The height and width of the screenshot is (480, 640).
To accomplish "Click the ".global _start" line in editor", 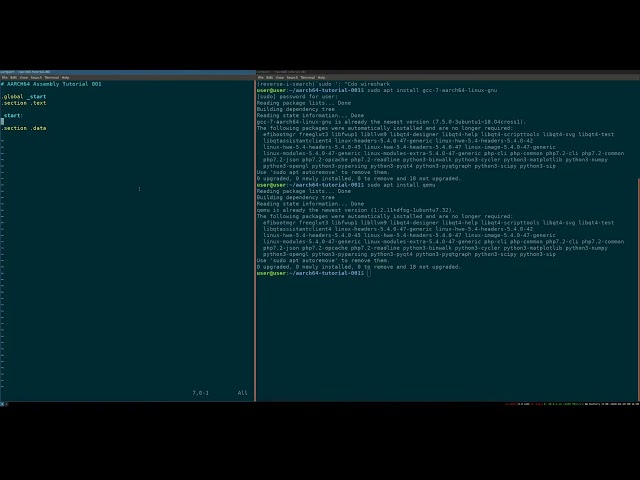I will pos(24,97).
